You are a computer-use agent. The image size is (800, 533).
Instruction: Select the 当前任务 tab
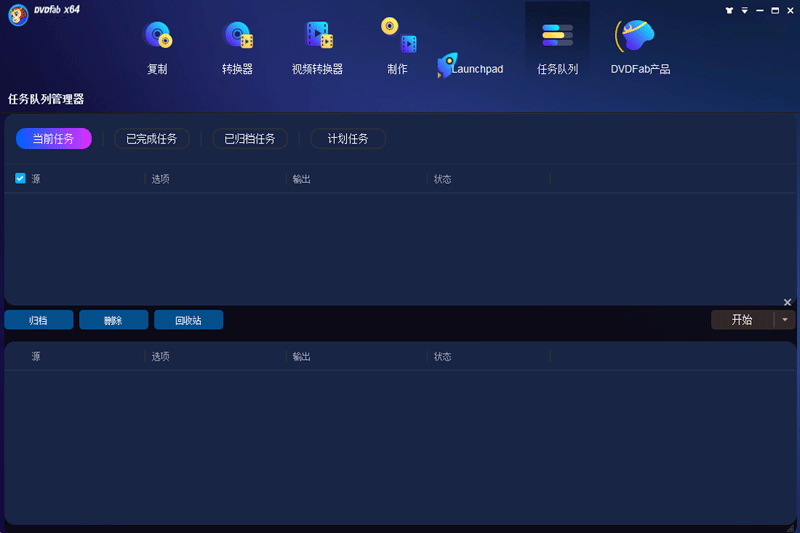pos(53,139)
